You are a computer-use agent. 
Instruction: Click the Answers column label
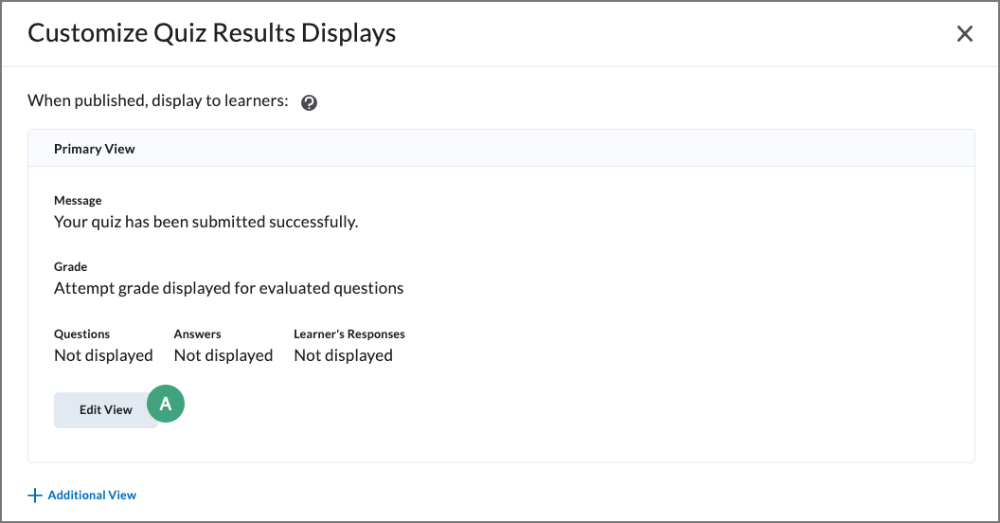pos(197,334)
